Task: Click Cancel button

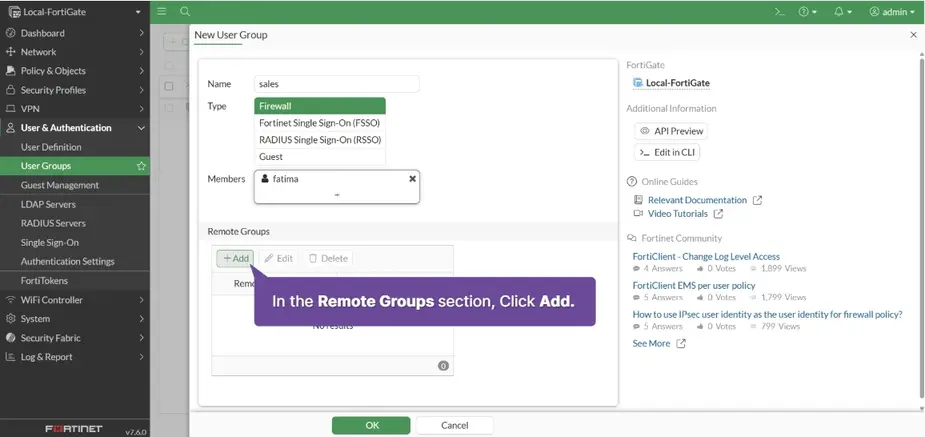Action: pyautogui.click(x=454, y=425)
